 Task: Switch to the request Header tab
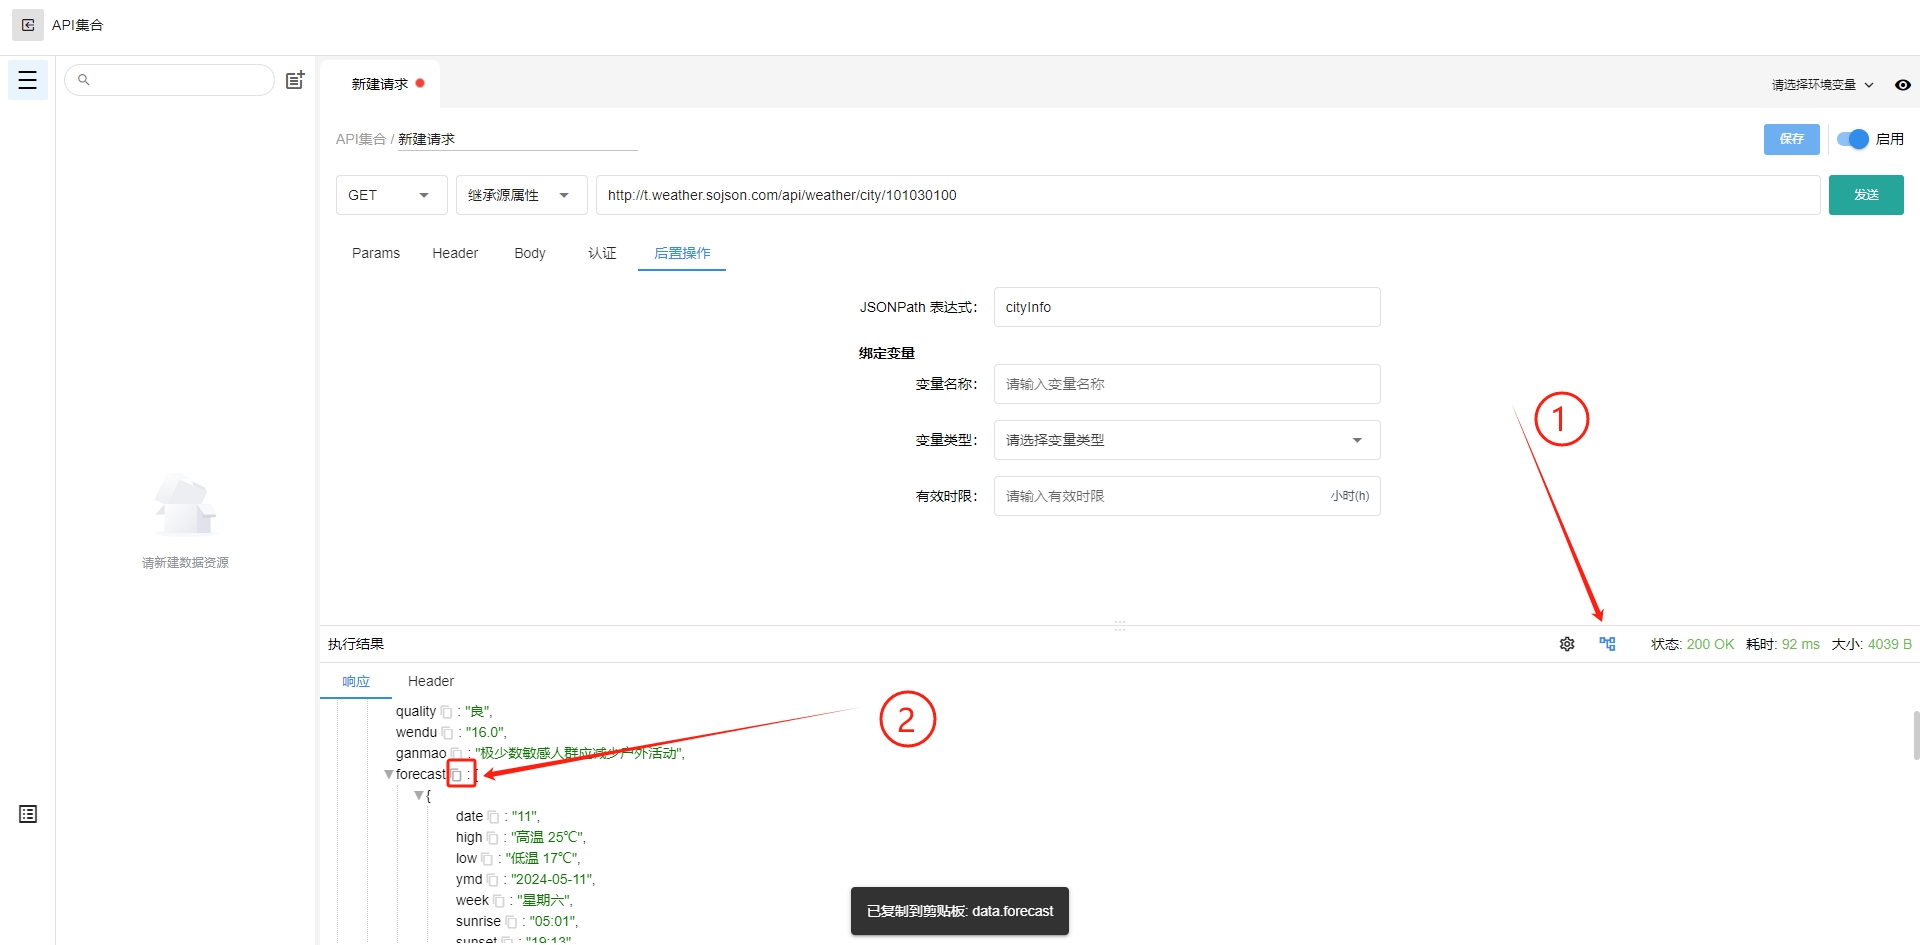455,253
